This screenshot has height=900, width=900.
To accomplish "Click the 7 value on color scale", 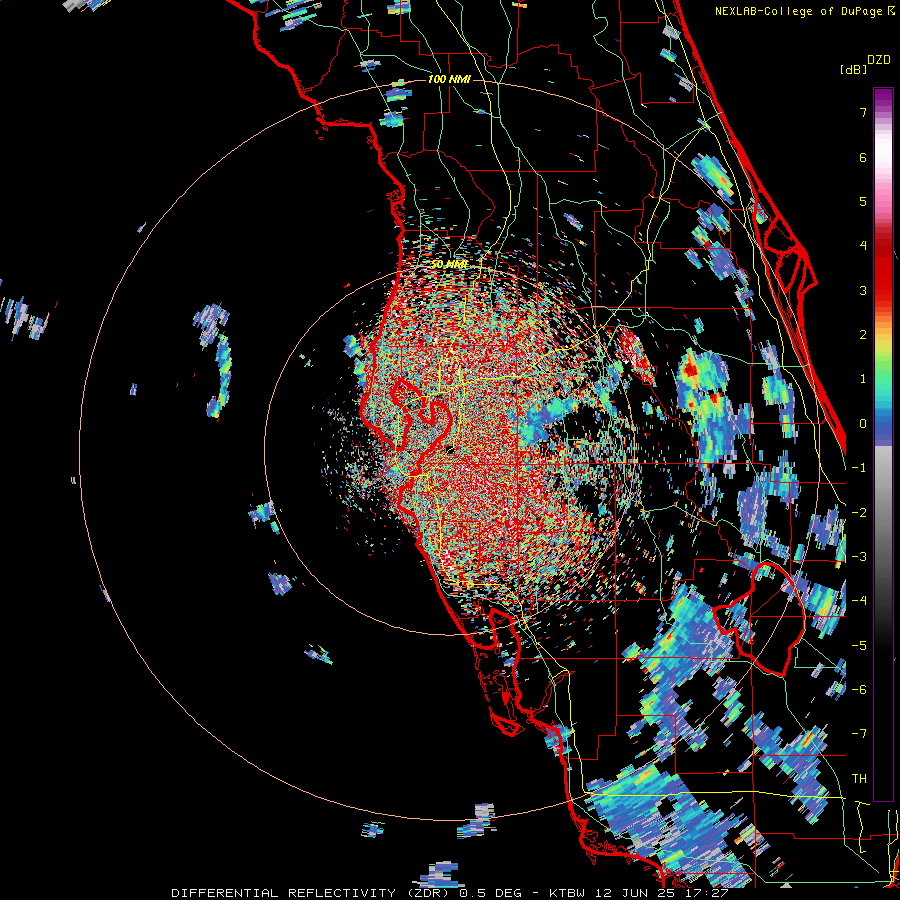I will point(863,112).
